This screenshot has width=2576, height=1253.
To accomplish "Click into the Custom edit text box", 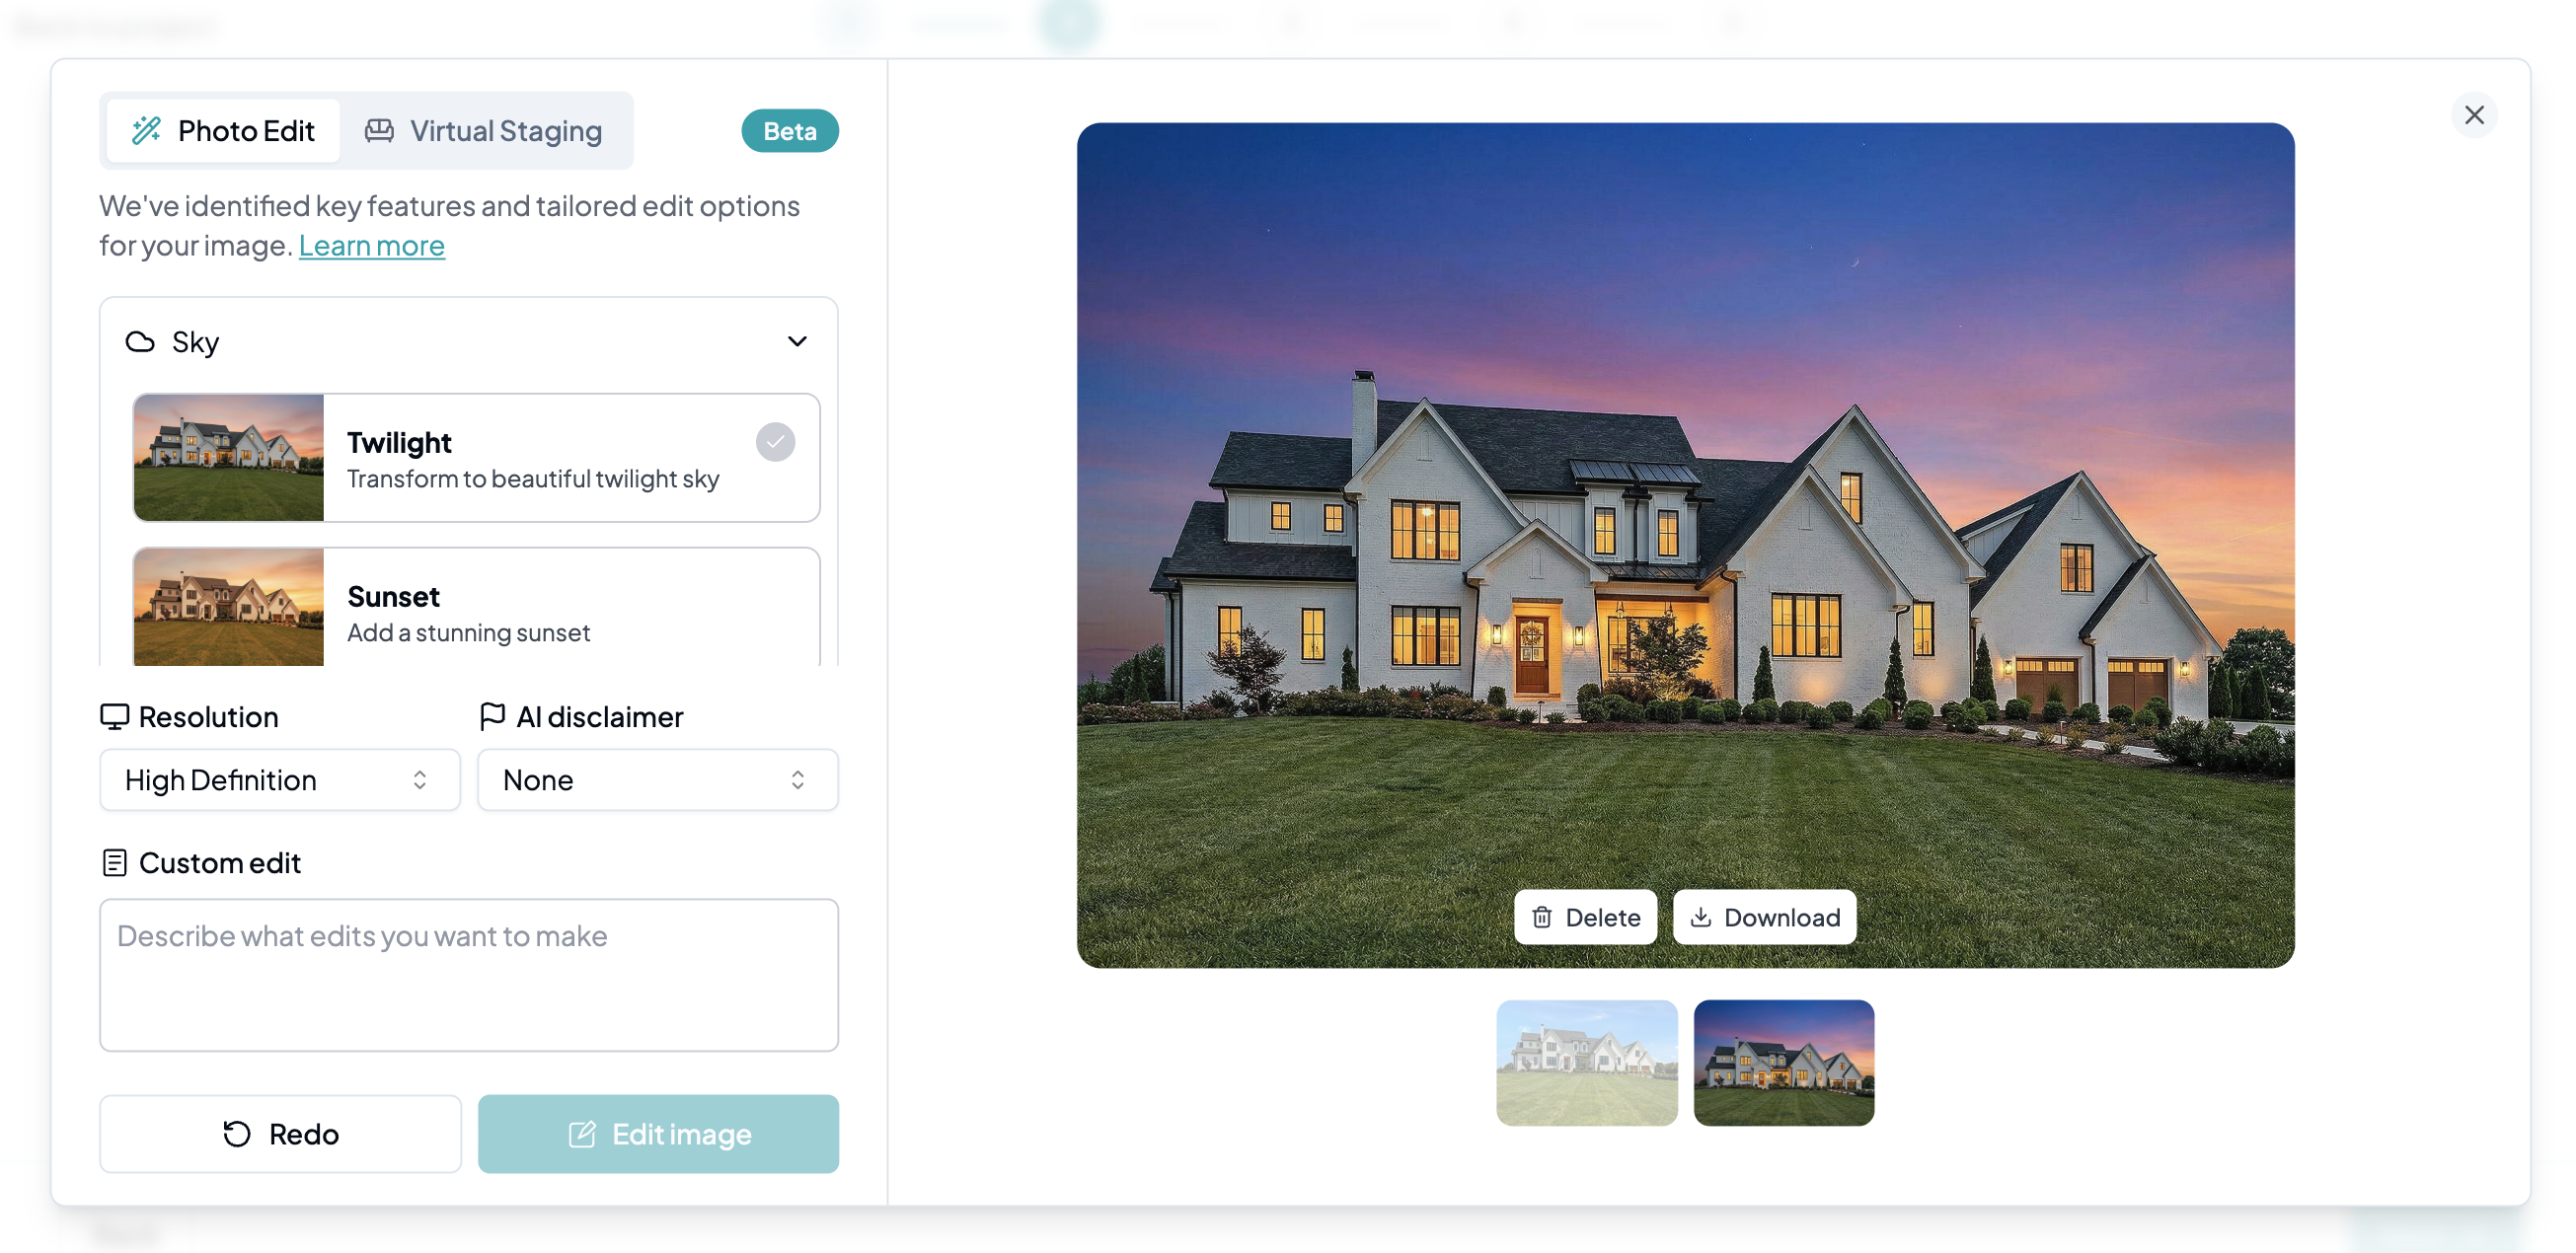I will 469,975.
